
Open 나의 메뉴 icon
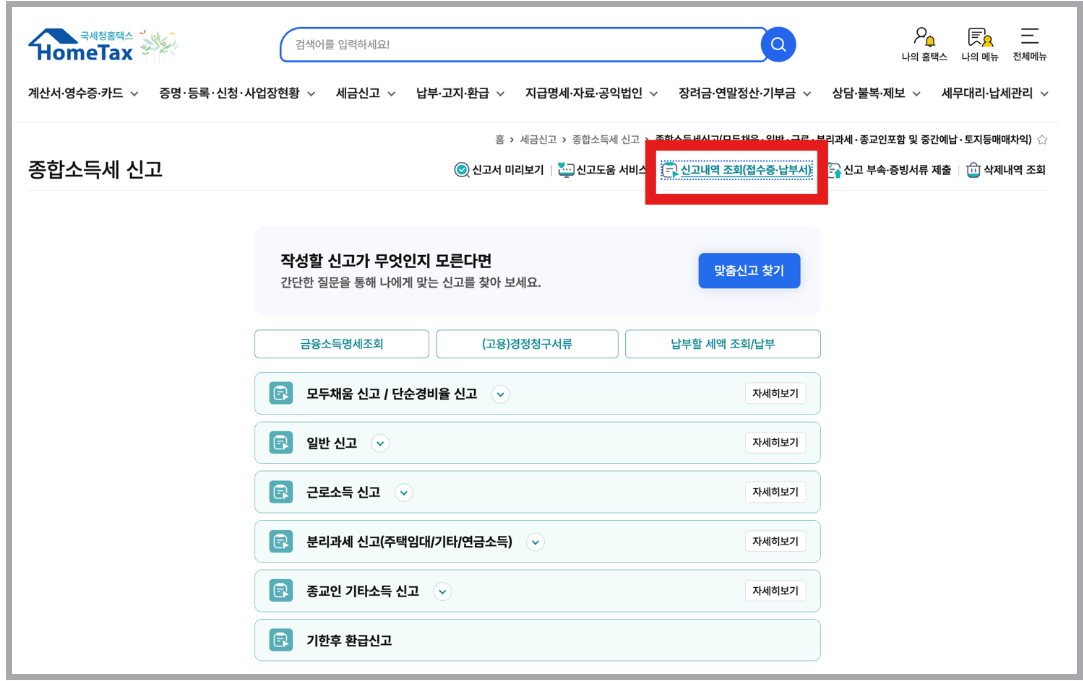coord(979,44)
